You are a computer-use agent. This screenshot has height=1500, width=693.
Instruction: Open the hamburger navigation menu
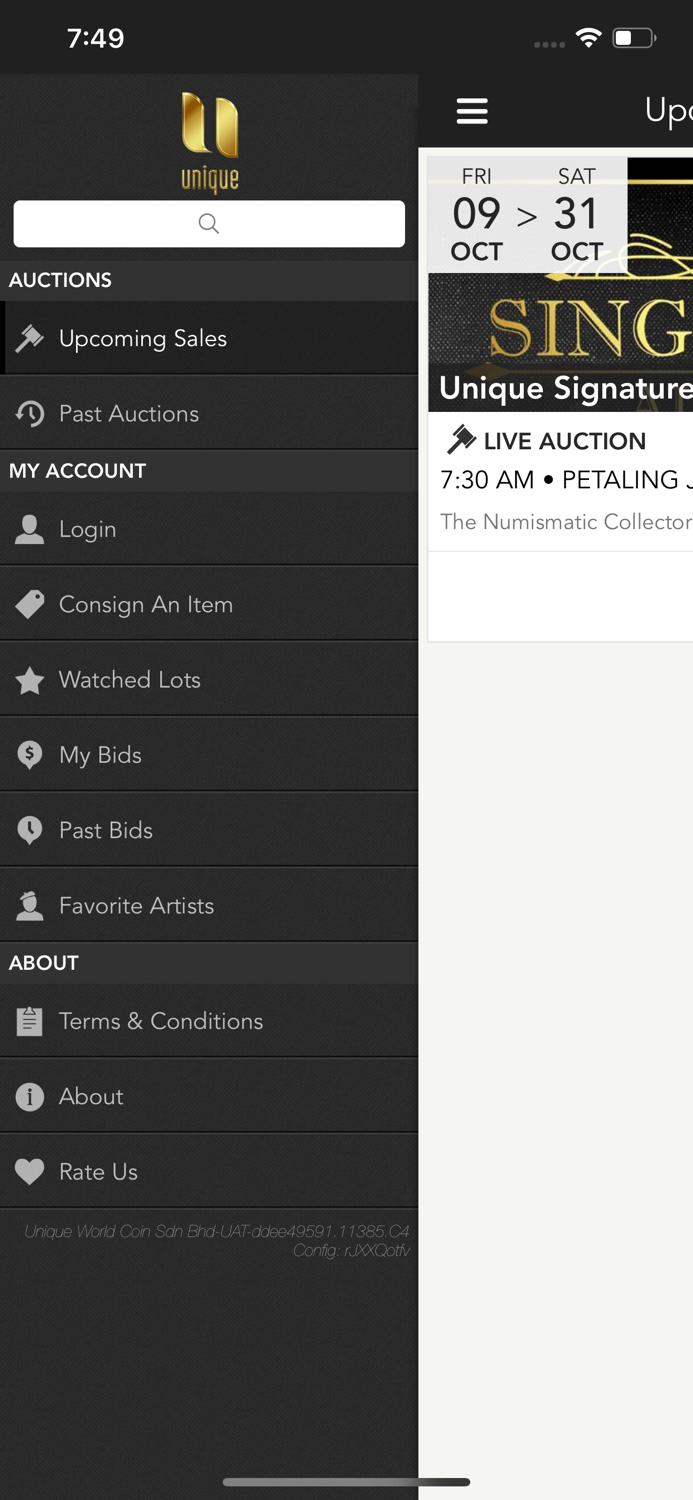472,111
